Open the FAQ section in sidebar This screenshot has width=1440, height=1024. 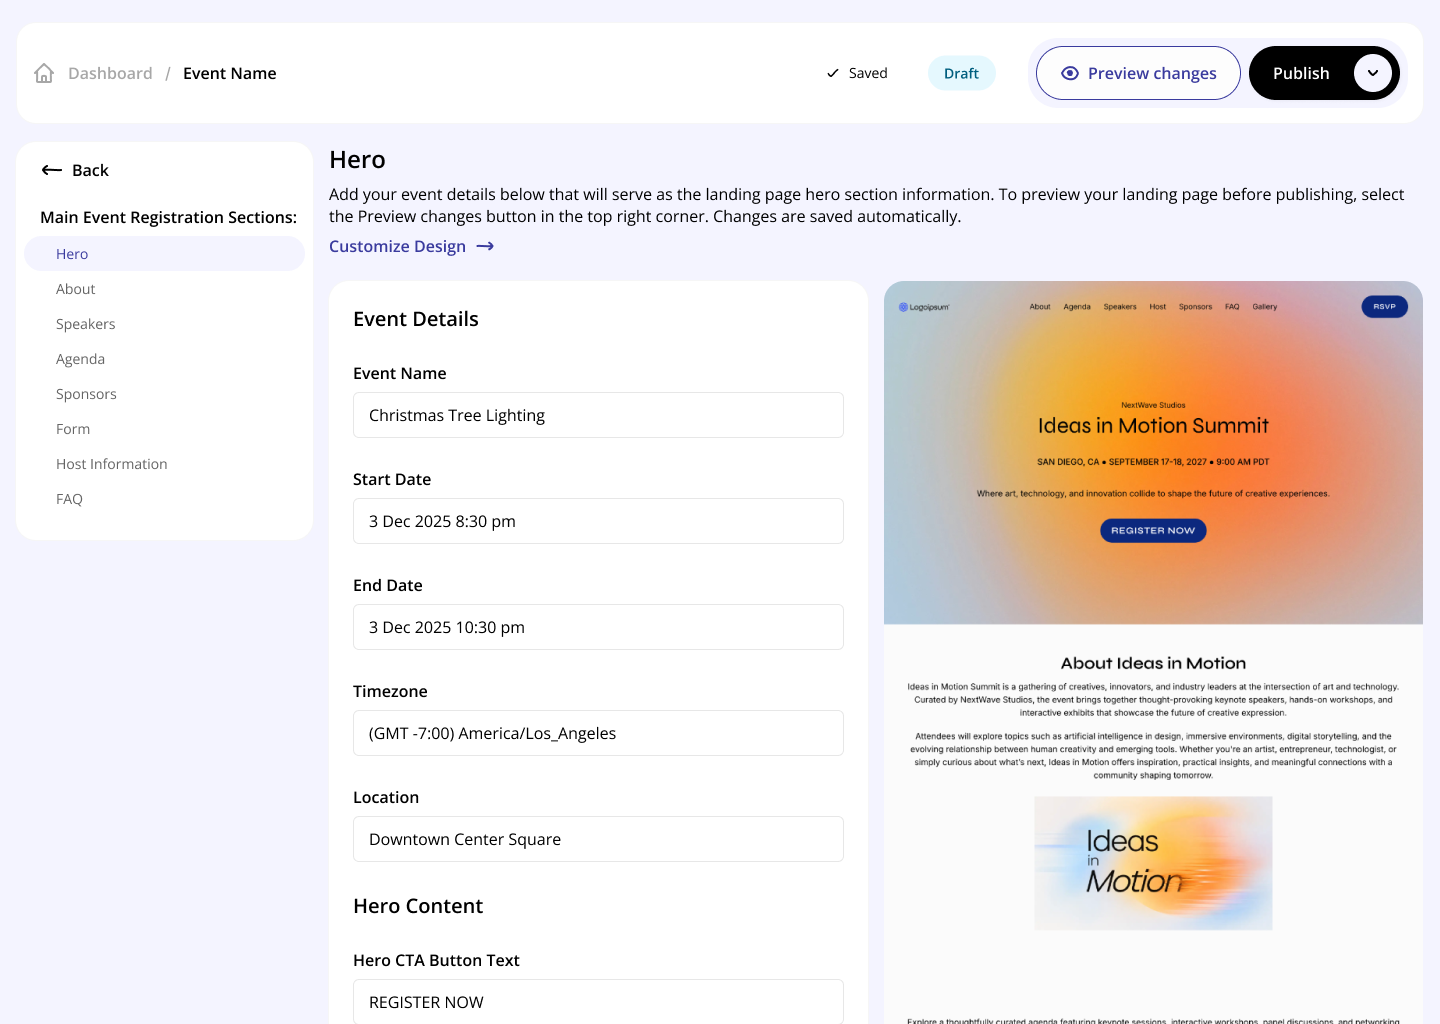[69, 499]
